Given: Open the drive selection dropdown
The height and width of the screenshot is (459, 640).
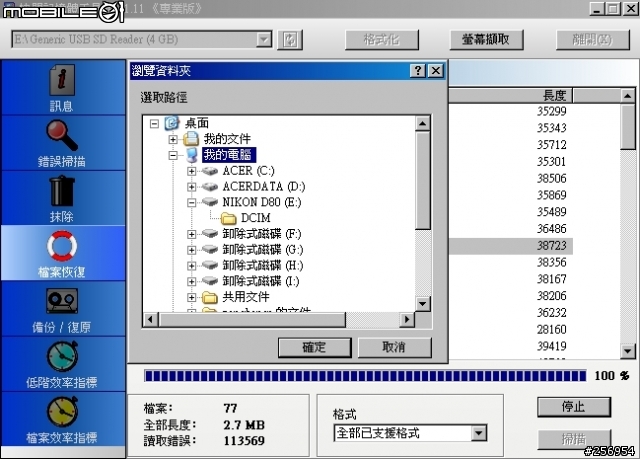Looking at the screenshot, I should coord(264,40).
